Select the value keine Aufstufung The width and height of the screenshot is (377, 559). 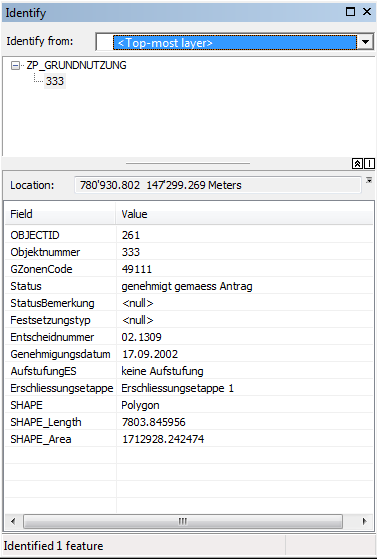(162, 371)
